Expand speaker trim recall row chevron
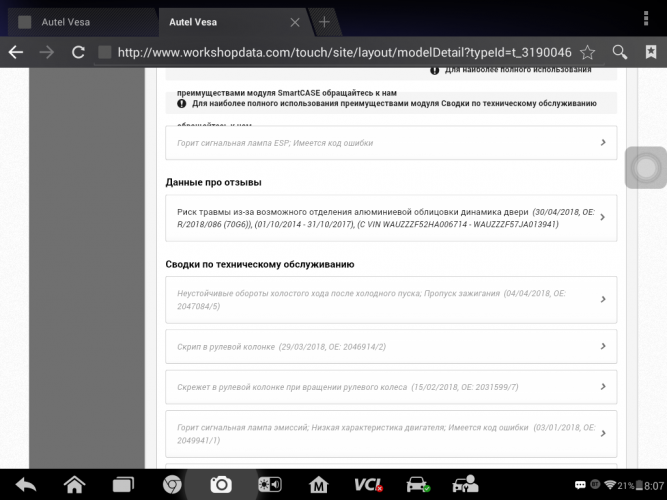 coord(603,217)
